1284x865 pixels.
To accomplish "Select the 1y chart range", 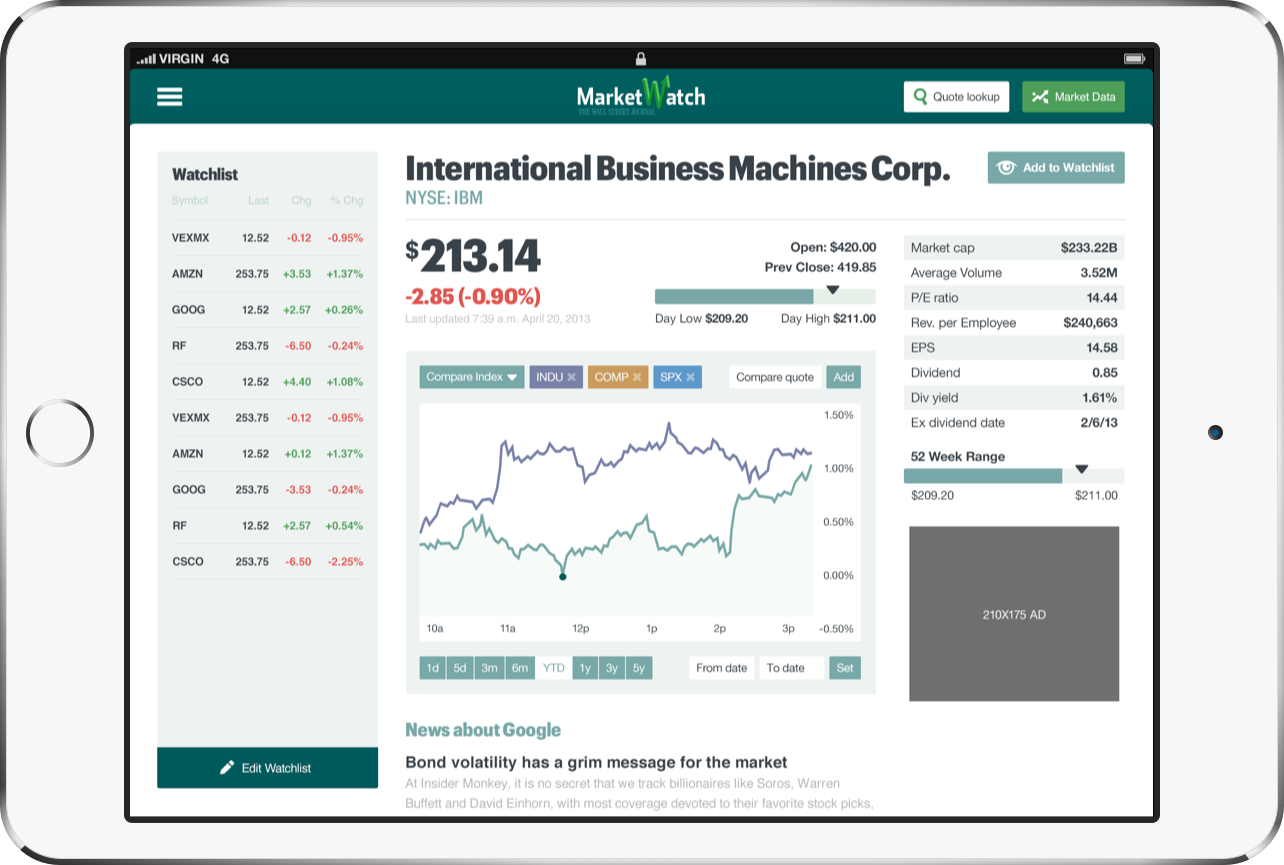I will 585,668.
